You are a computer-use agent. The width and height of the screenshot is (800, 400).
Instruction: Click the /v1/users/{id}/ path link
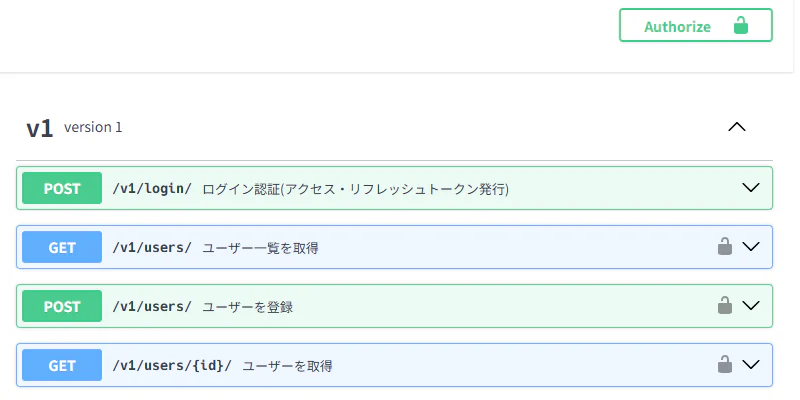pos(172,365)
